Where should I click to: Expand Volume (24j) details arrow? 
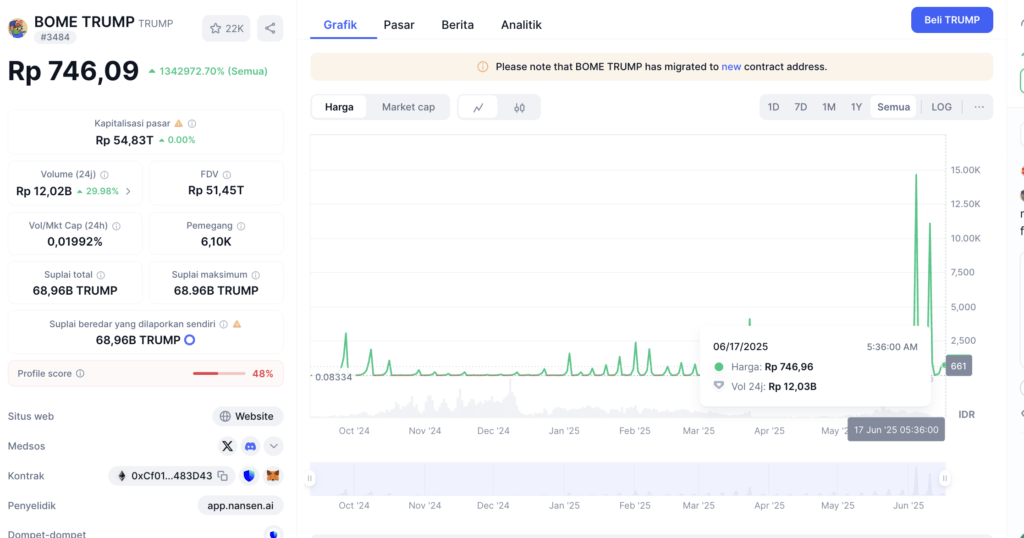point(128,191)
